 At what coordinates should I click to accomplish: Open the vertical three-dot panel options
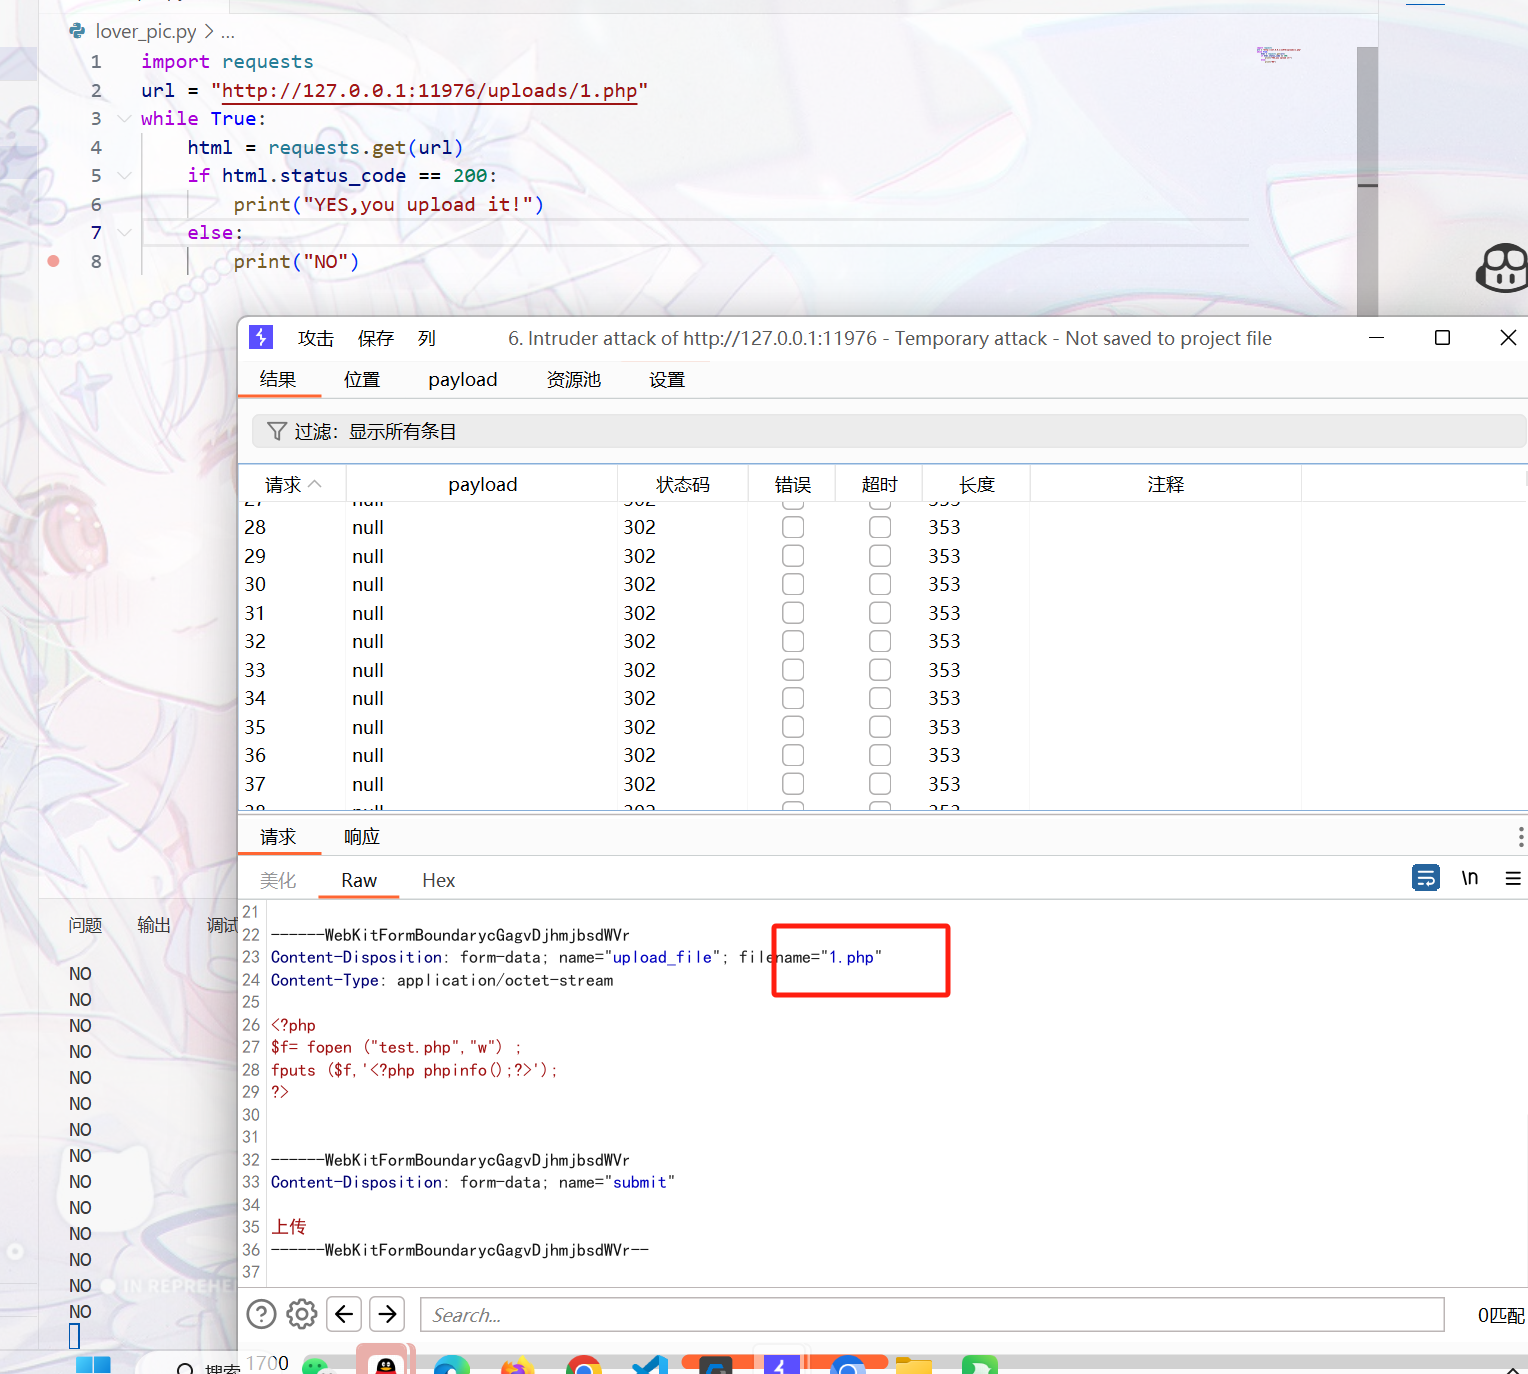pyautogui.click(x=1520, y=837)
